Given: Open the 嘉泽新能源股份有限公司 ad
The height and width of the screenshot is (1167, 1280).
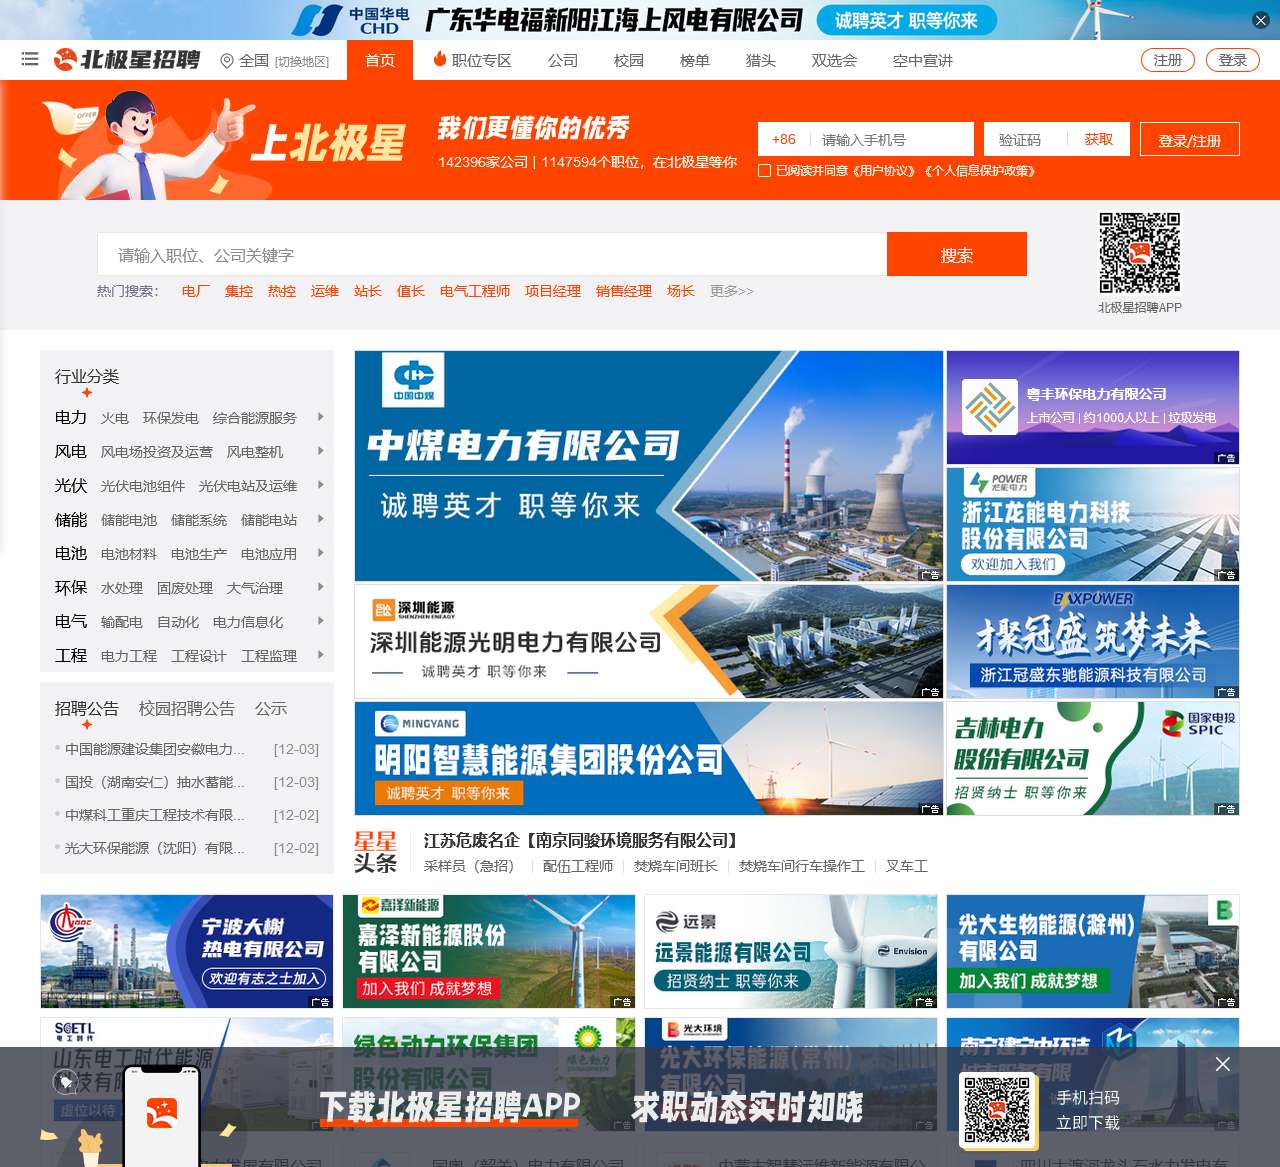Looking at the screenshot, I should (x=489, y=951).
